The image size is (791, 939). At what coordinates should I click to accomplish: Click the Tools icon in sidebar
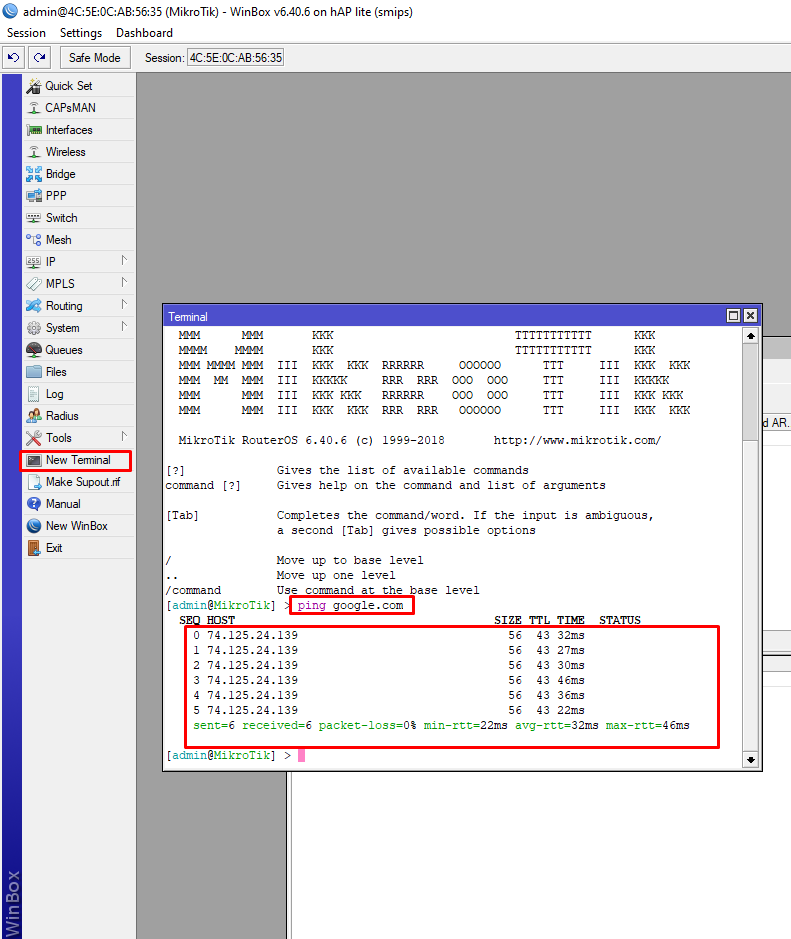[x=34, y=438]
